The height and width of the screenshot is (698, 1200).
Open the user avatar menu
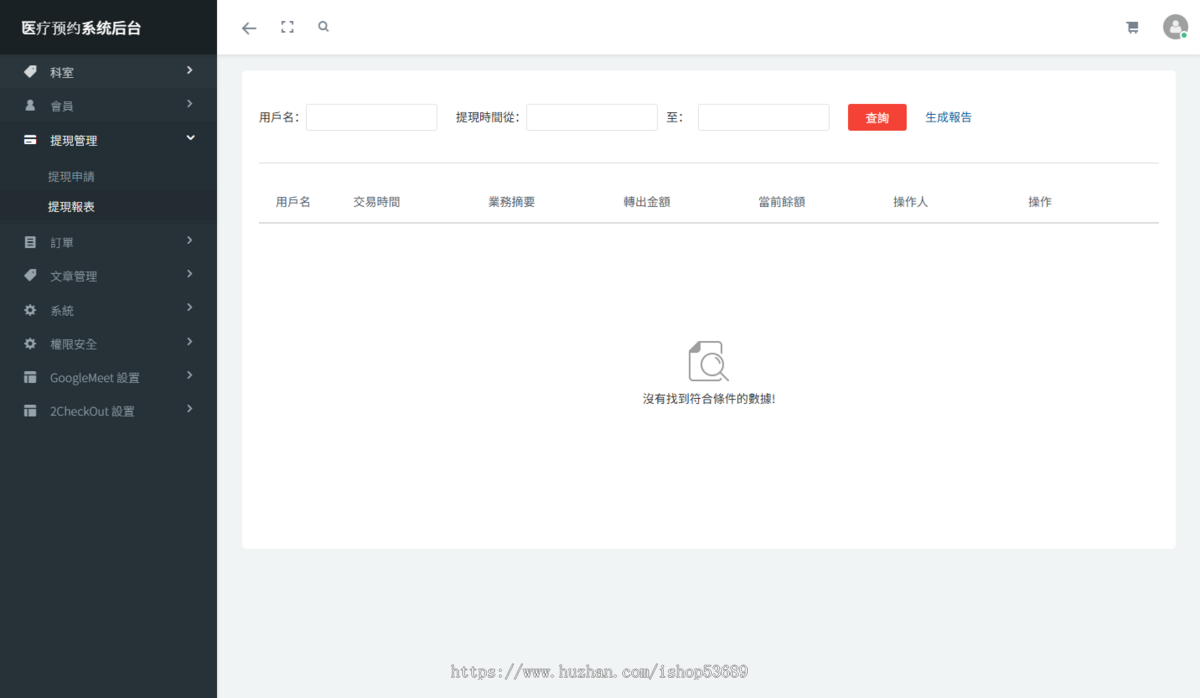[x=1175, y=27]
